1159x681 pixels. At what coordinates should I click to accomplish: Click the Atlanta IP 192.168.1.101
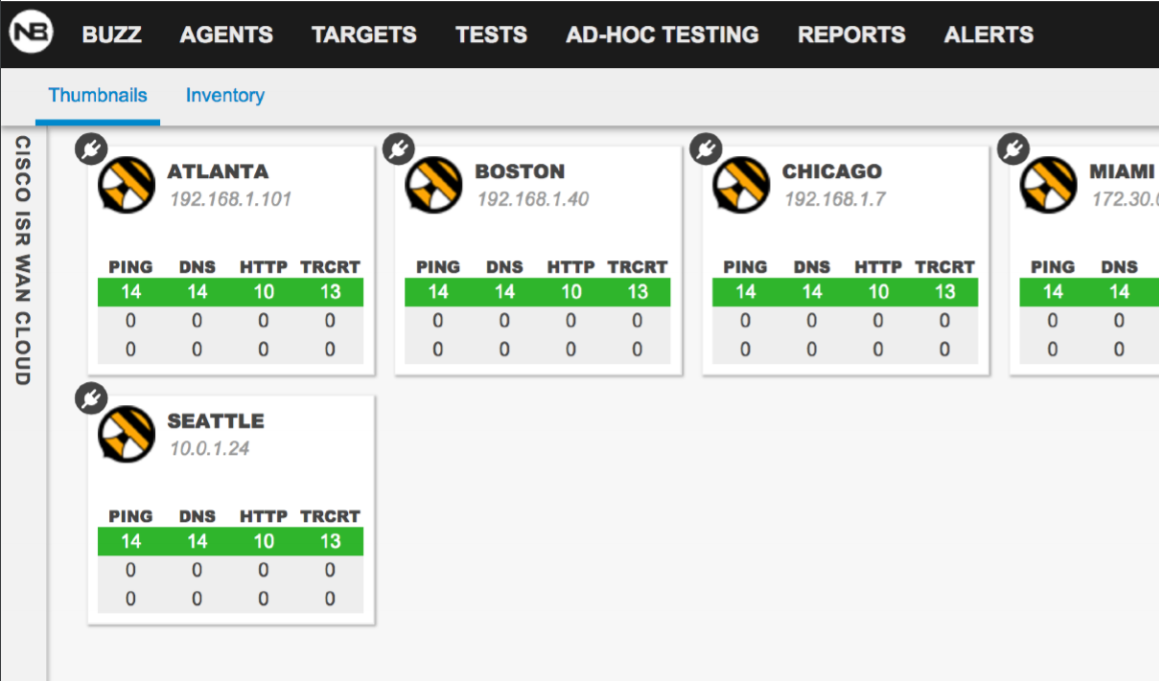(x=231, y=199)
